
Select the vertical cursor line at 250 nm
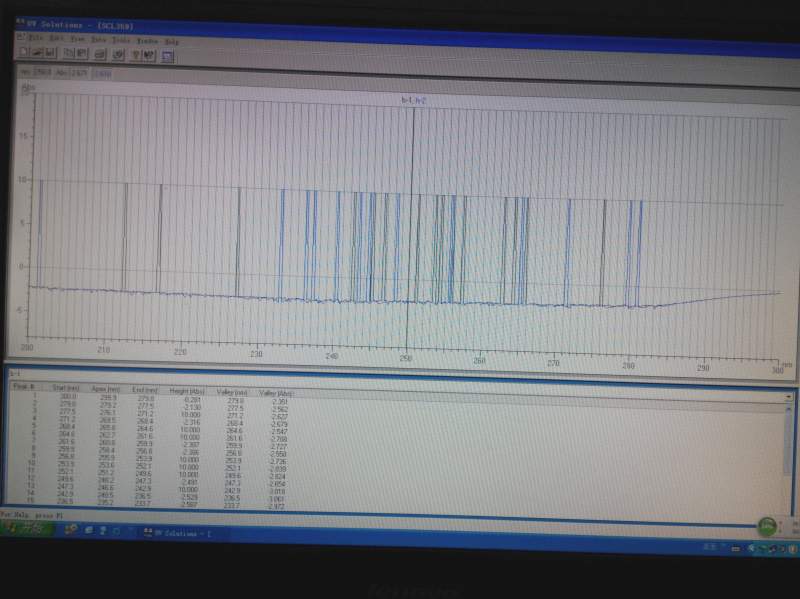click(x=410, y=230)
